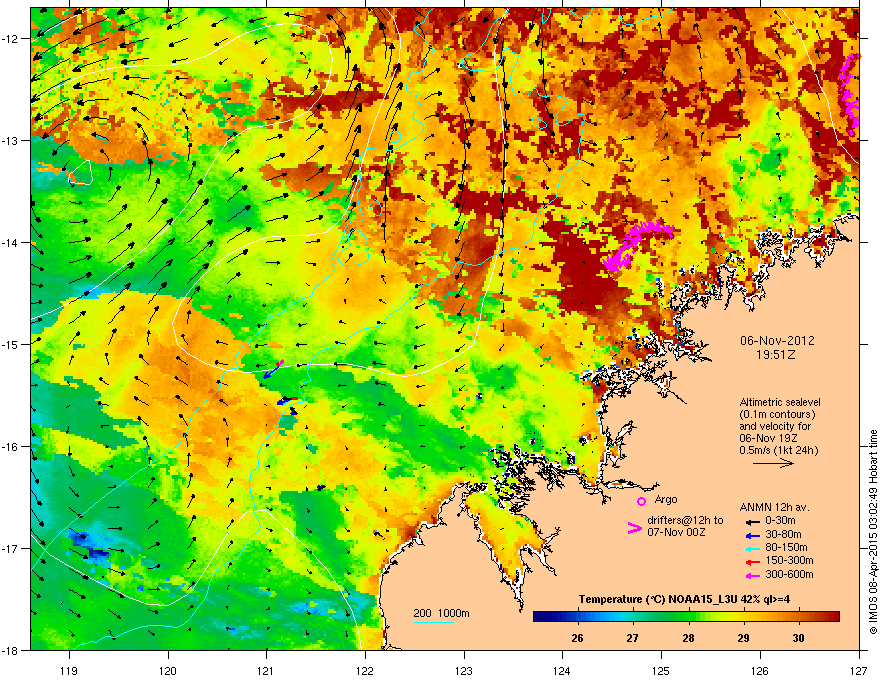
Task: Click the longitude axis label 120
Action: [168, 670]
